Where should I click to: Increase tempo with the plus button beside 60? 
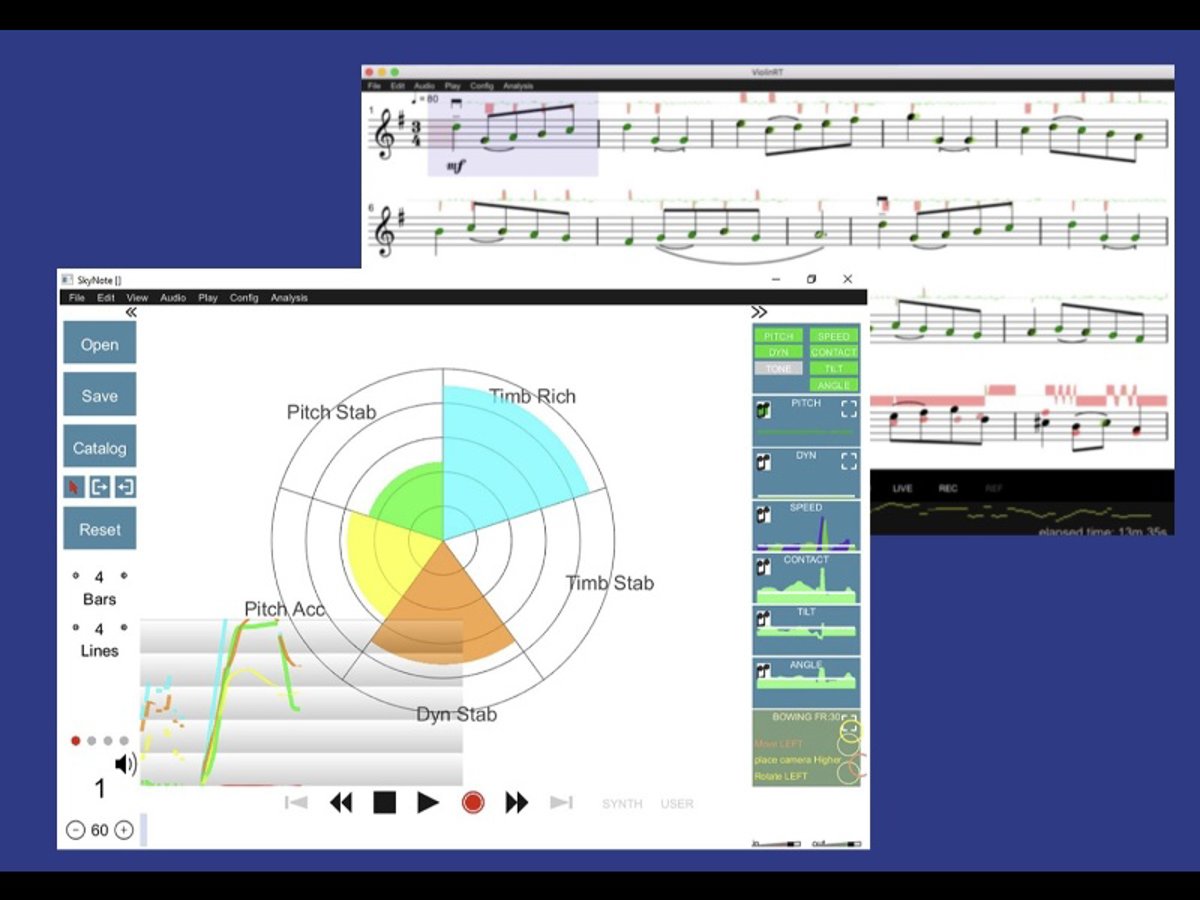[x=124, y=830]
